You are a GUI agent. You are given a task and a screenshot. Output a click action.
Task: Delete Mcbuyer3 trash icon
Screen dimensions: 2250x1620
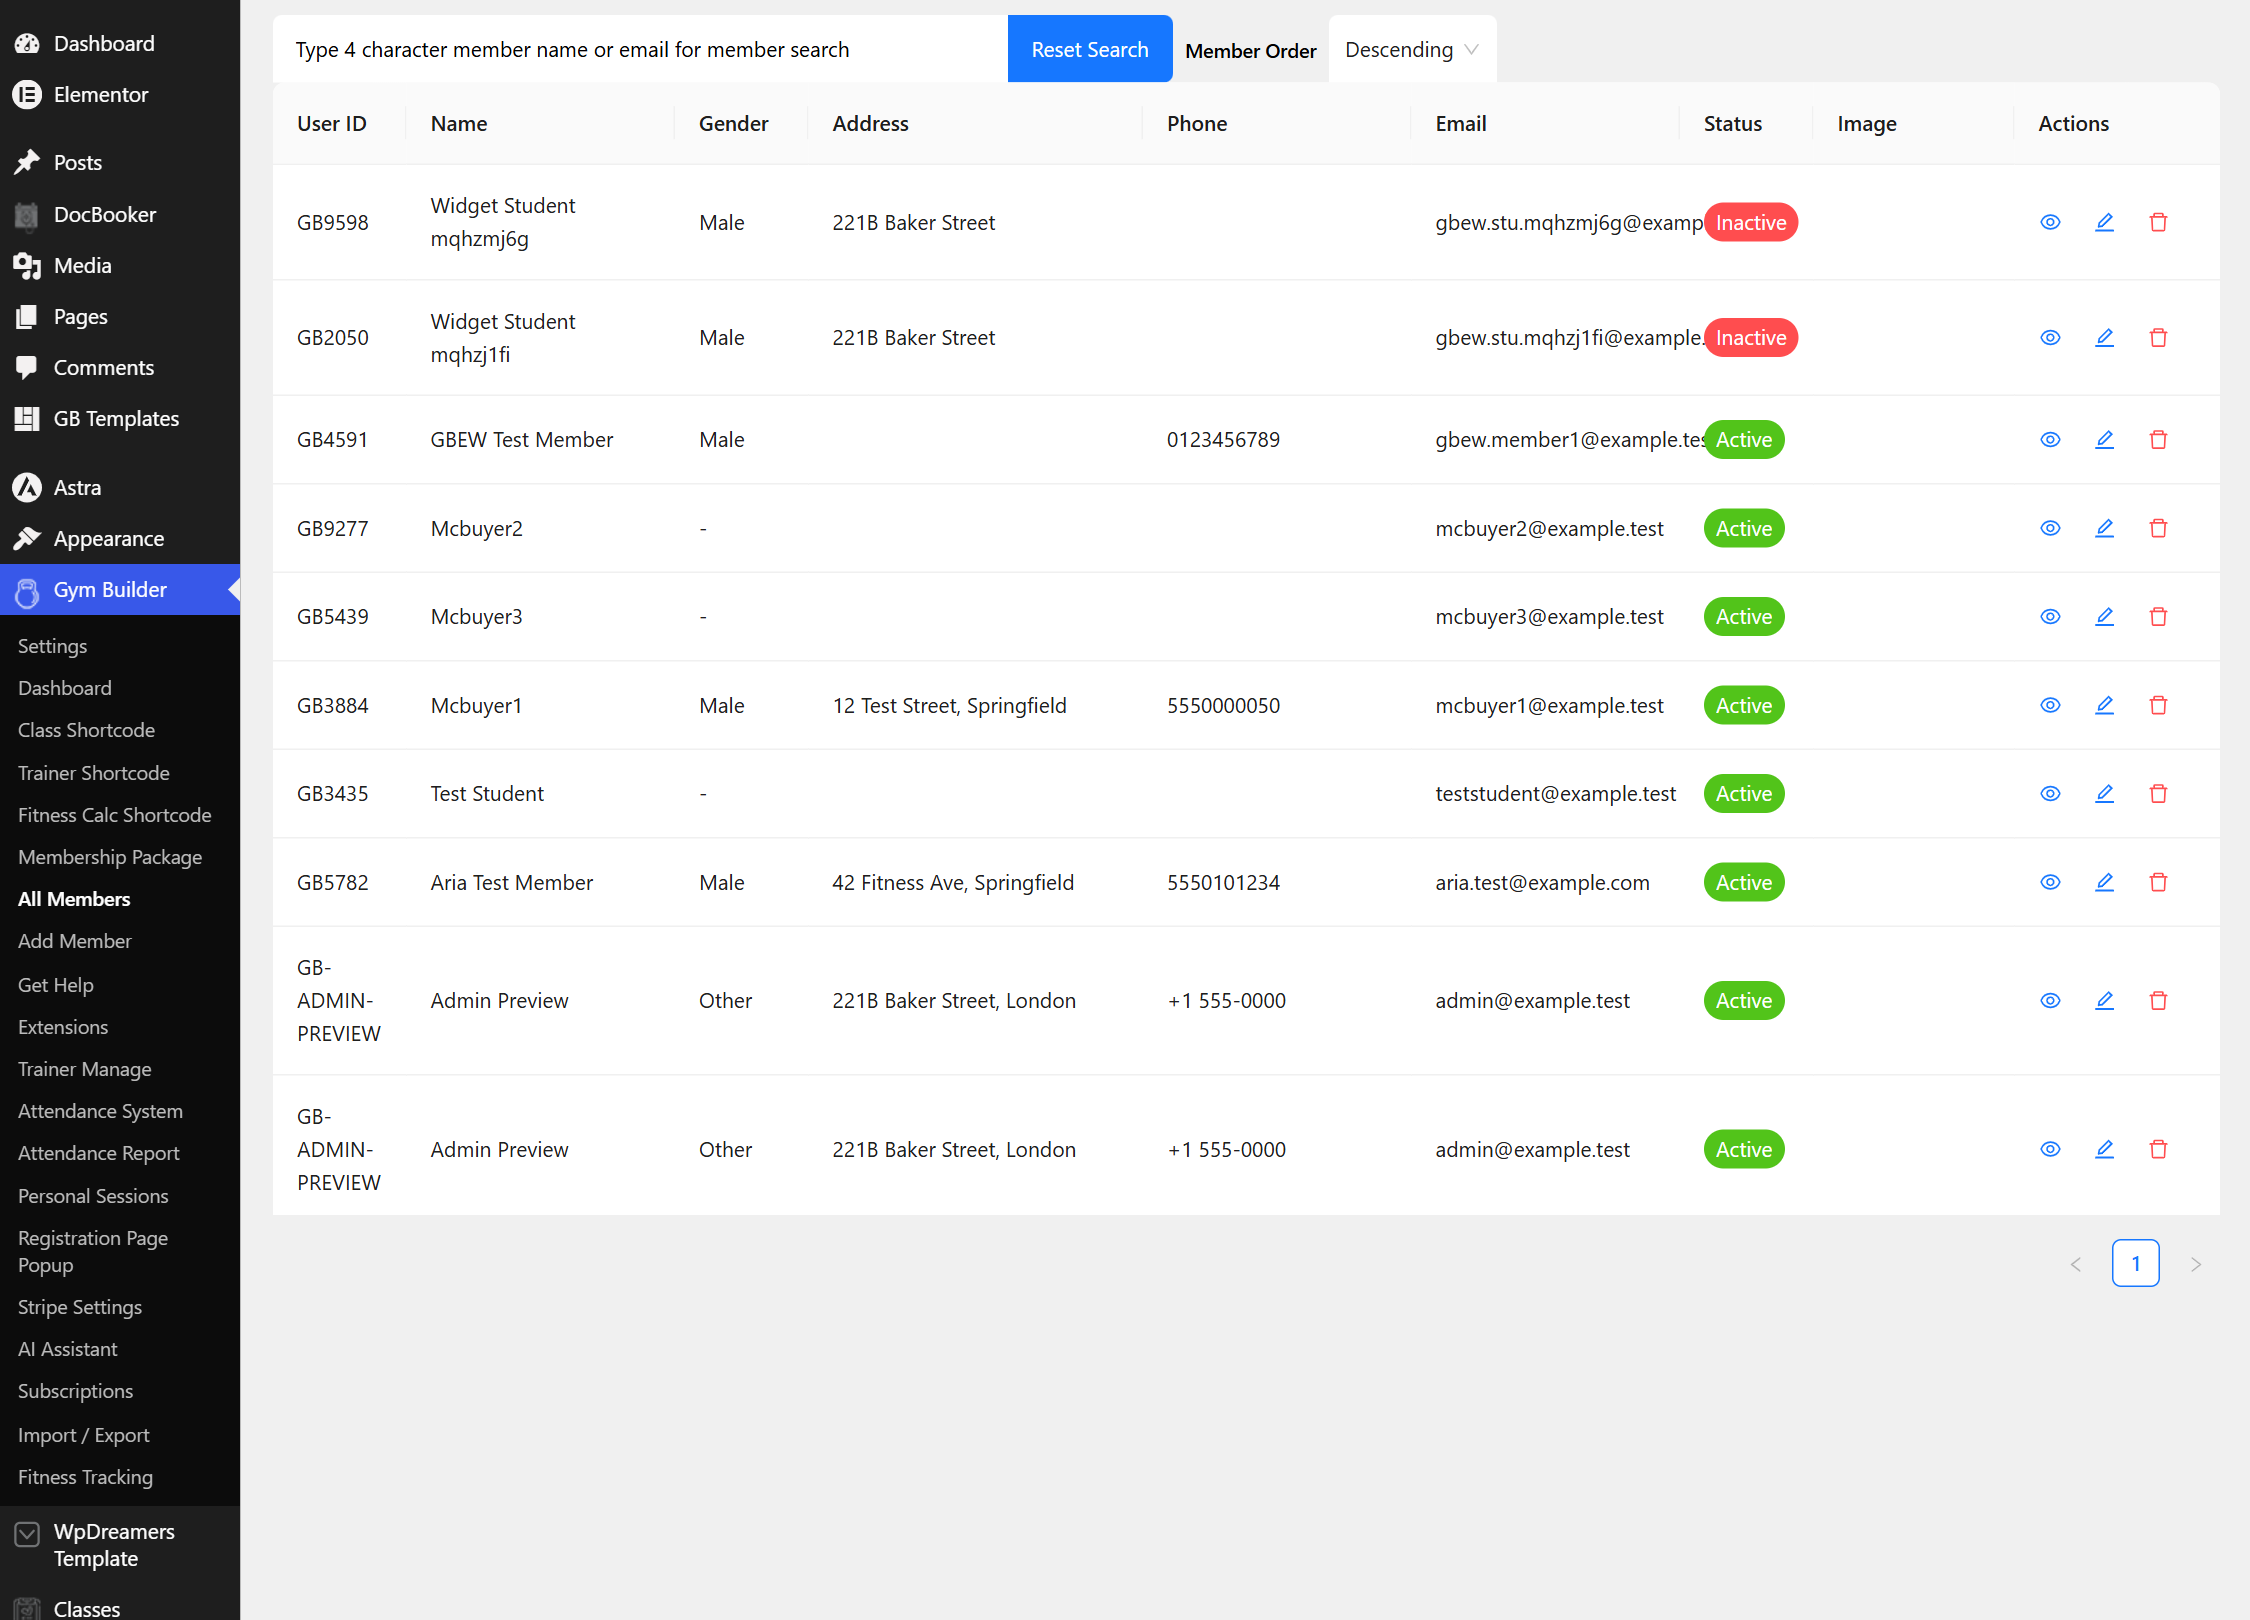click(2158, 617)
